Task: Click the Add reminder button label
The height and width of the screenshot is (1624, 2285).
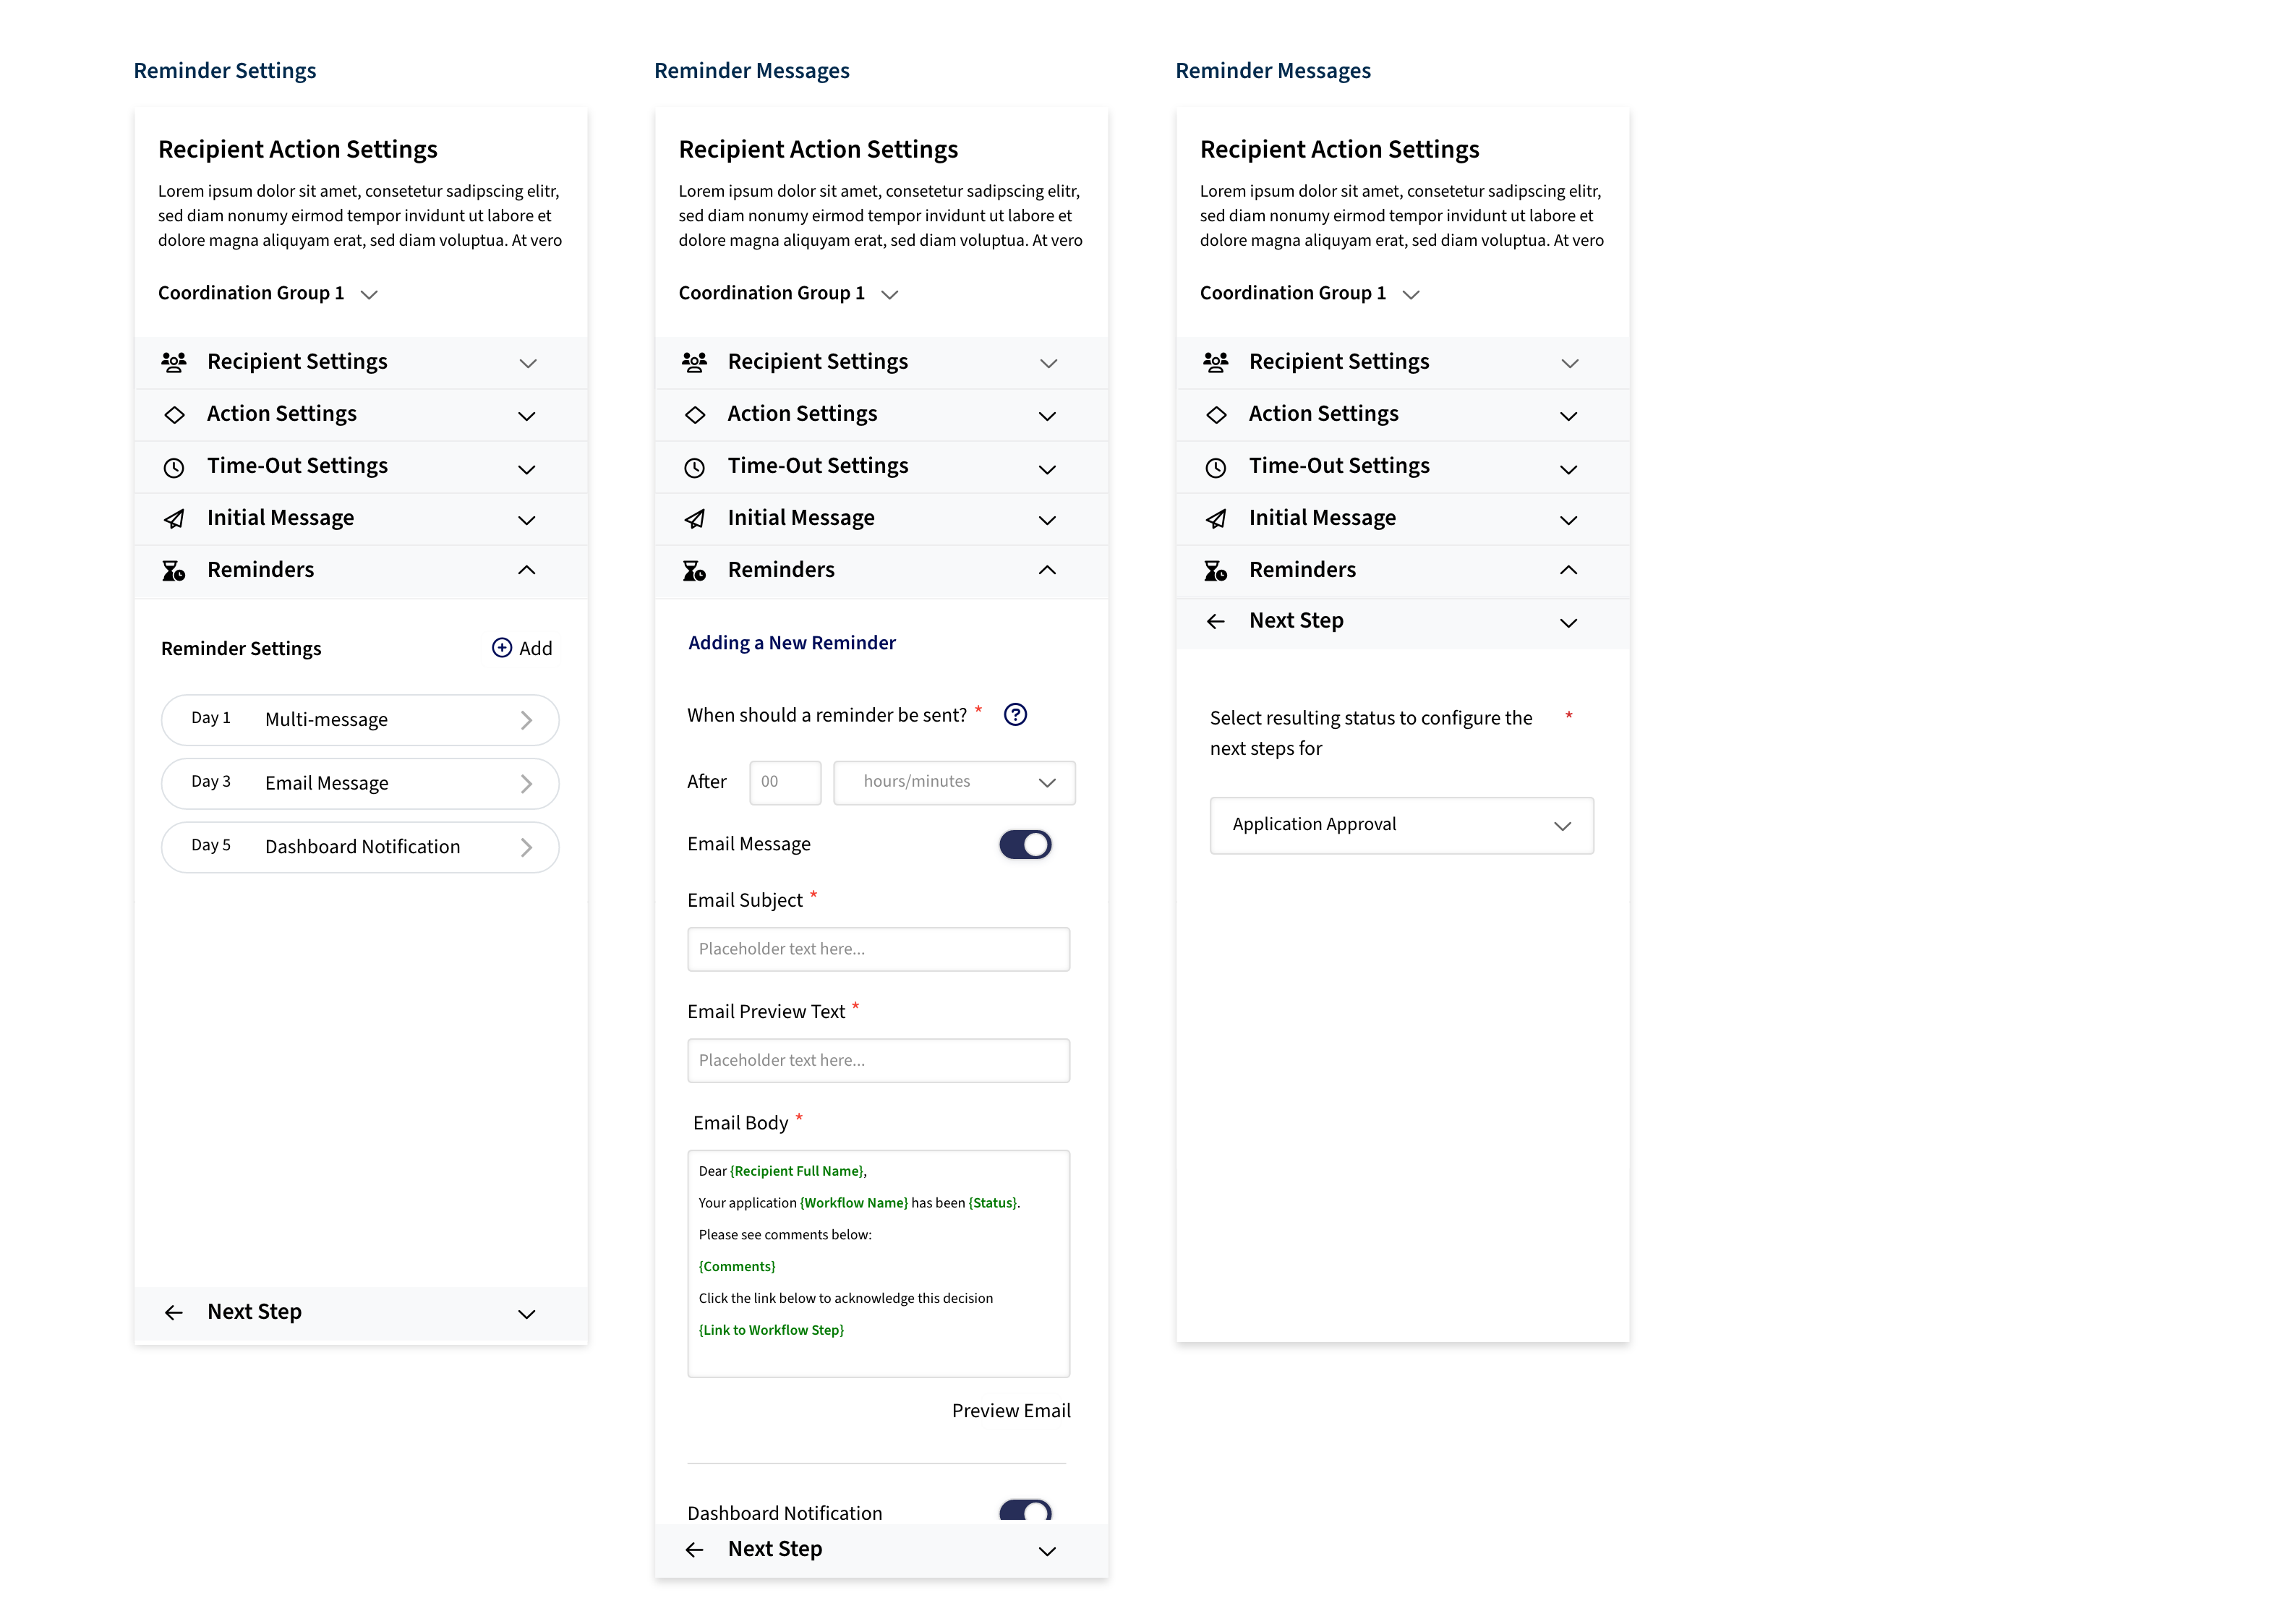Action: [535, 648]
